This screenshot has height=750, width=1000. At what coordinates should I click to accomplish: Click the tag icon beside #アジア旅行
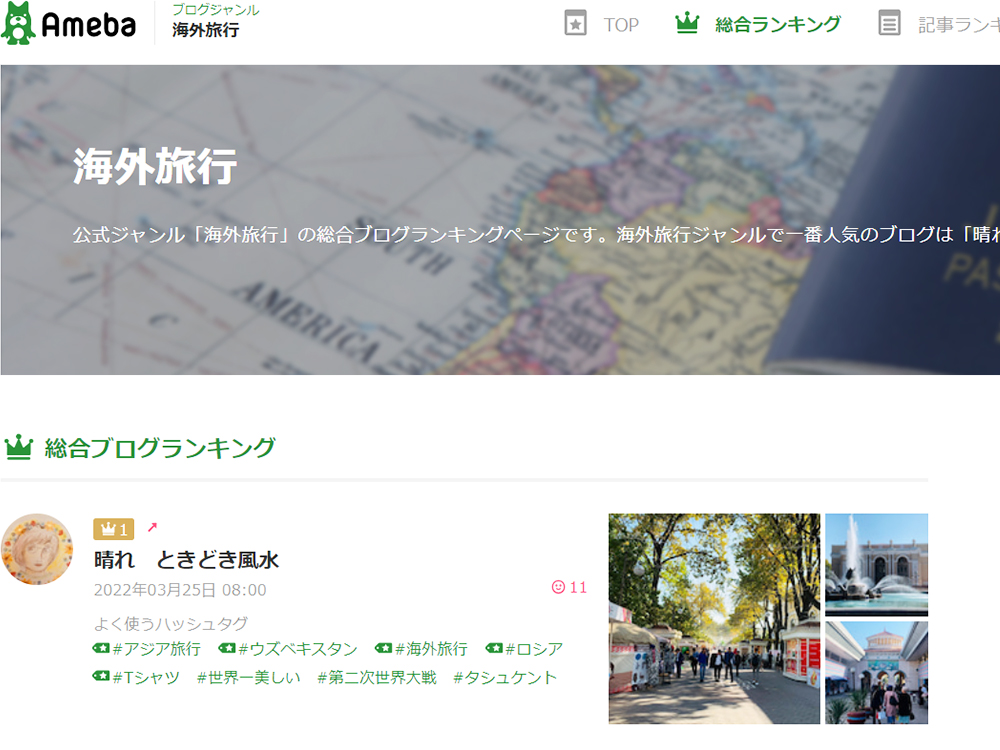[101, 649]
